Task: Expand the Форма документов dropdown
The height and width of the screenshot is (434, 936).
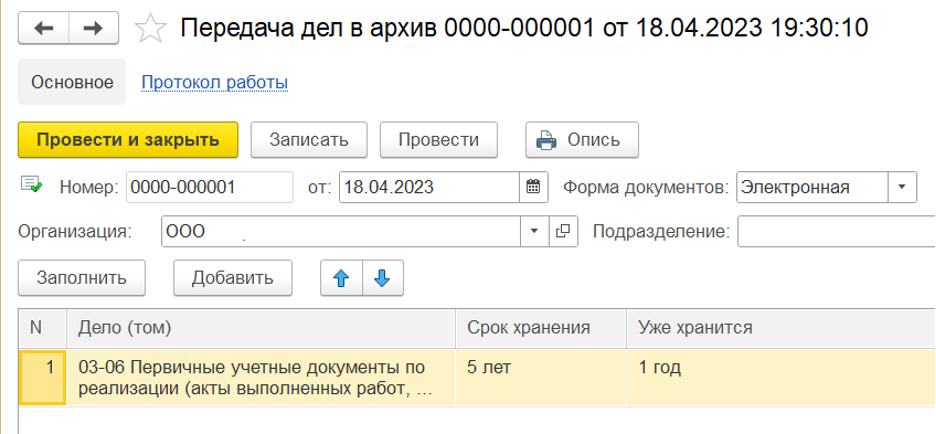Action: (902, 187)
